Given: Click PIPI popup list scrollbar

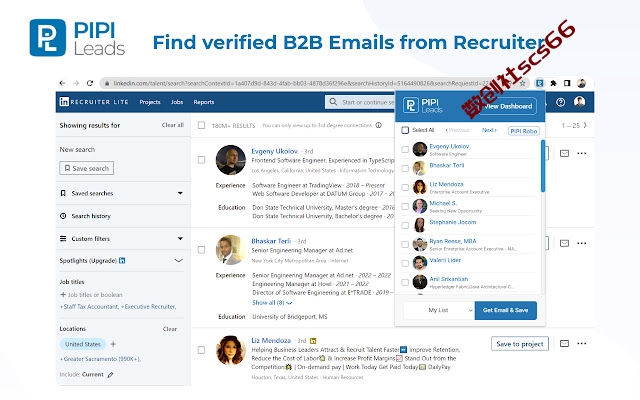Looking at the screenshot, I should tap(543, 166).
